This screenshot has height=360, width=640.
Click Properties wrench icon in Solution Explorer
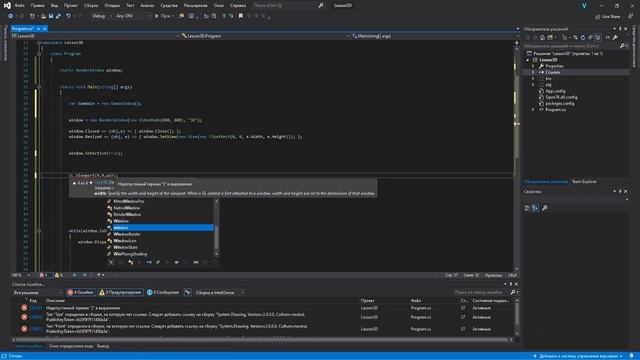(615, 38)
